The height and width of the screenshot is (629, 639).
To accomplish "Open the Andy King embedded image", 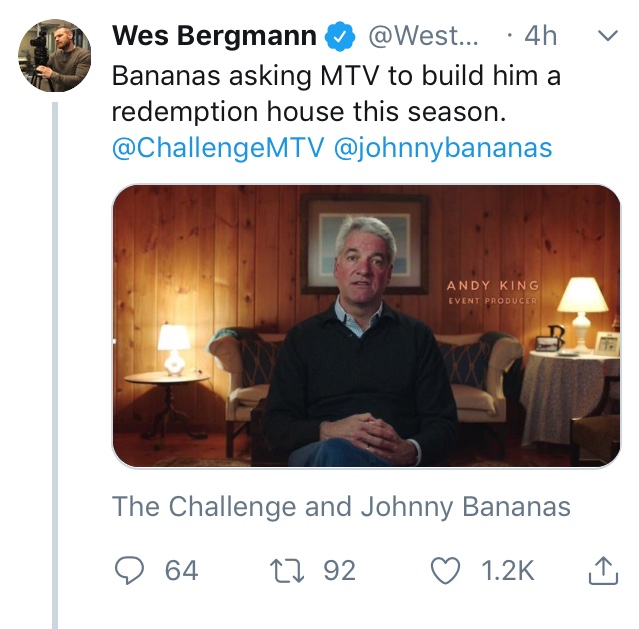I will (x=366, y=326).
